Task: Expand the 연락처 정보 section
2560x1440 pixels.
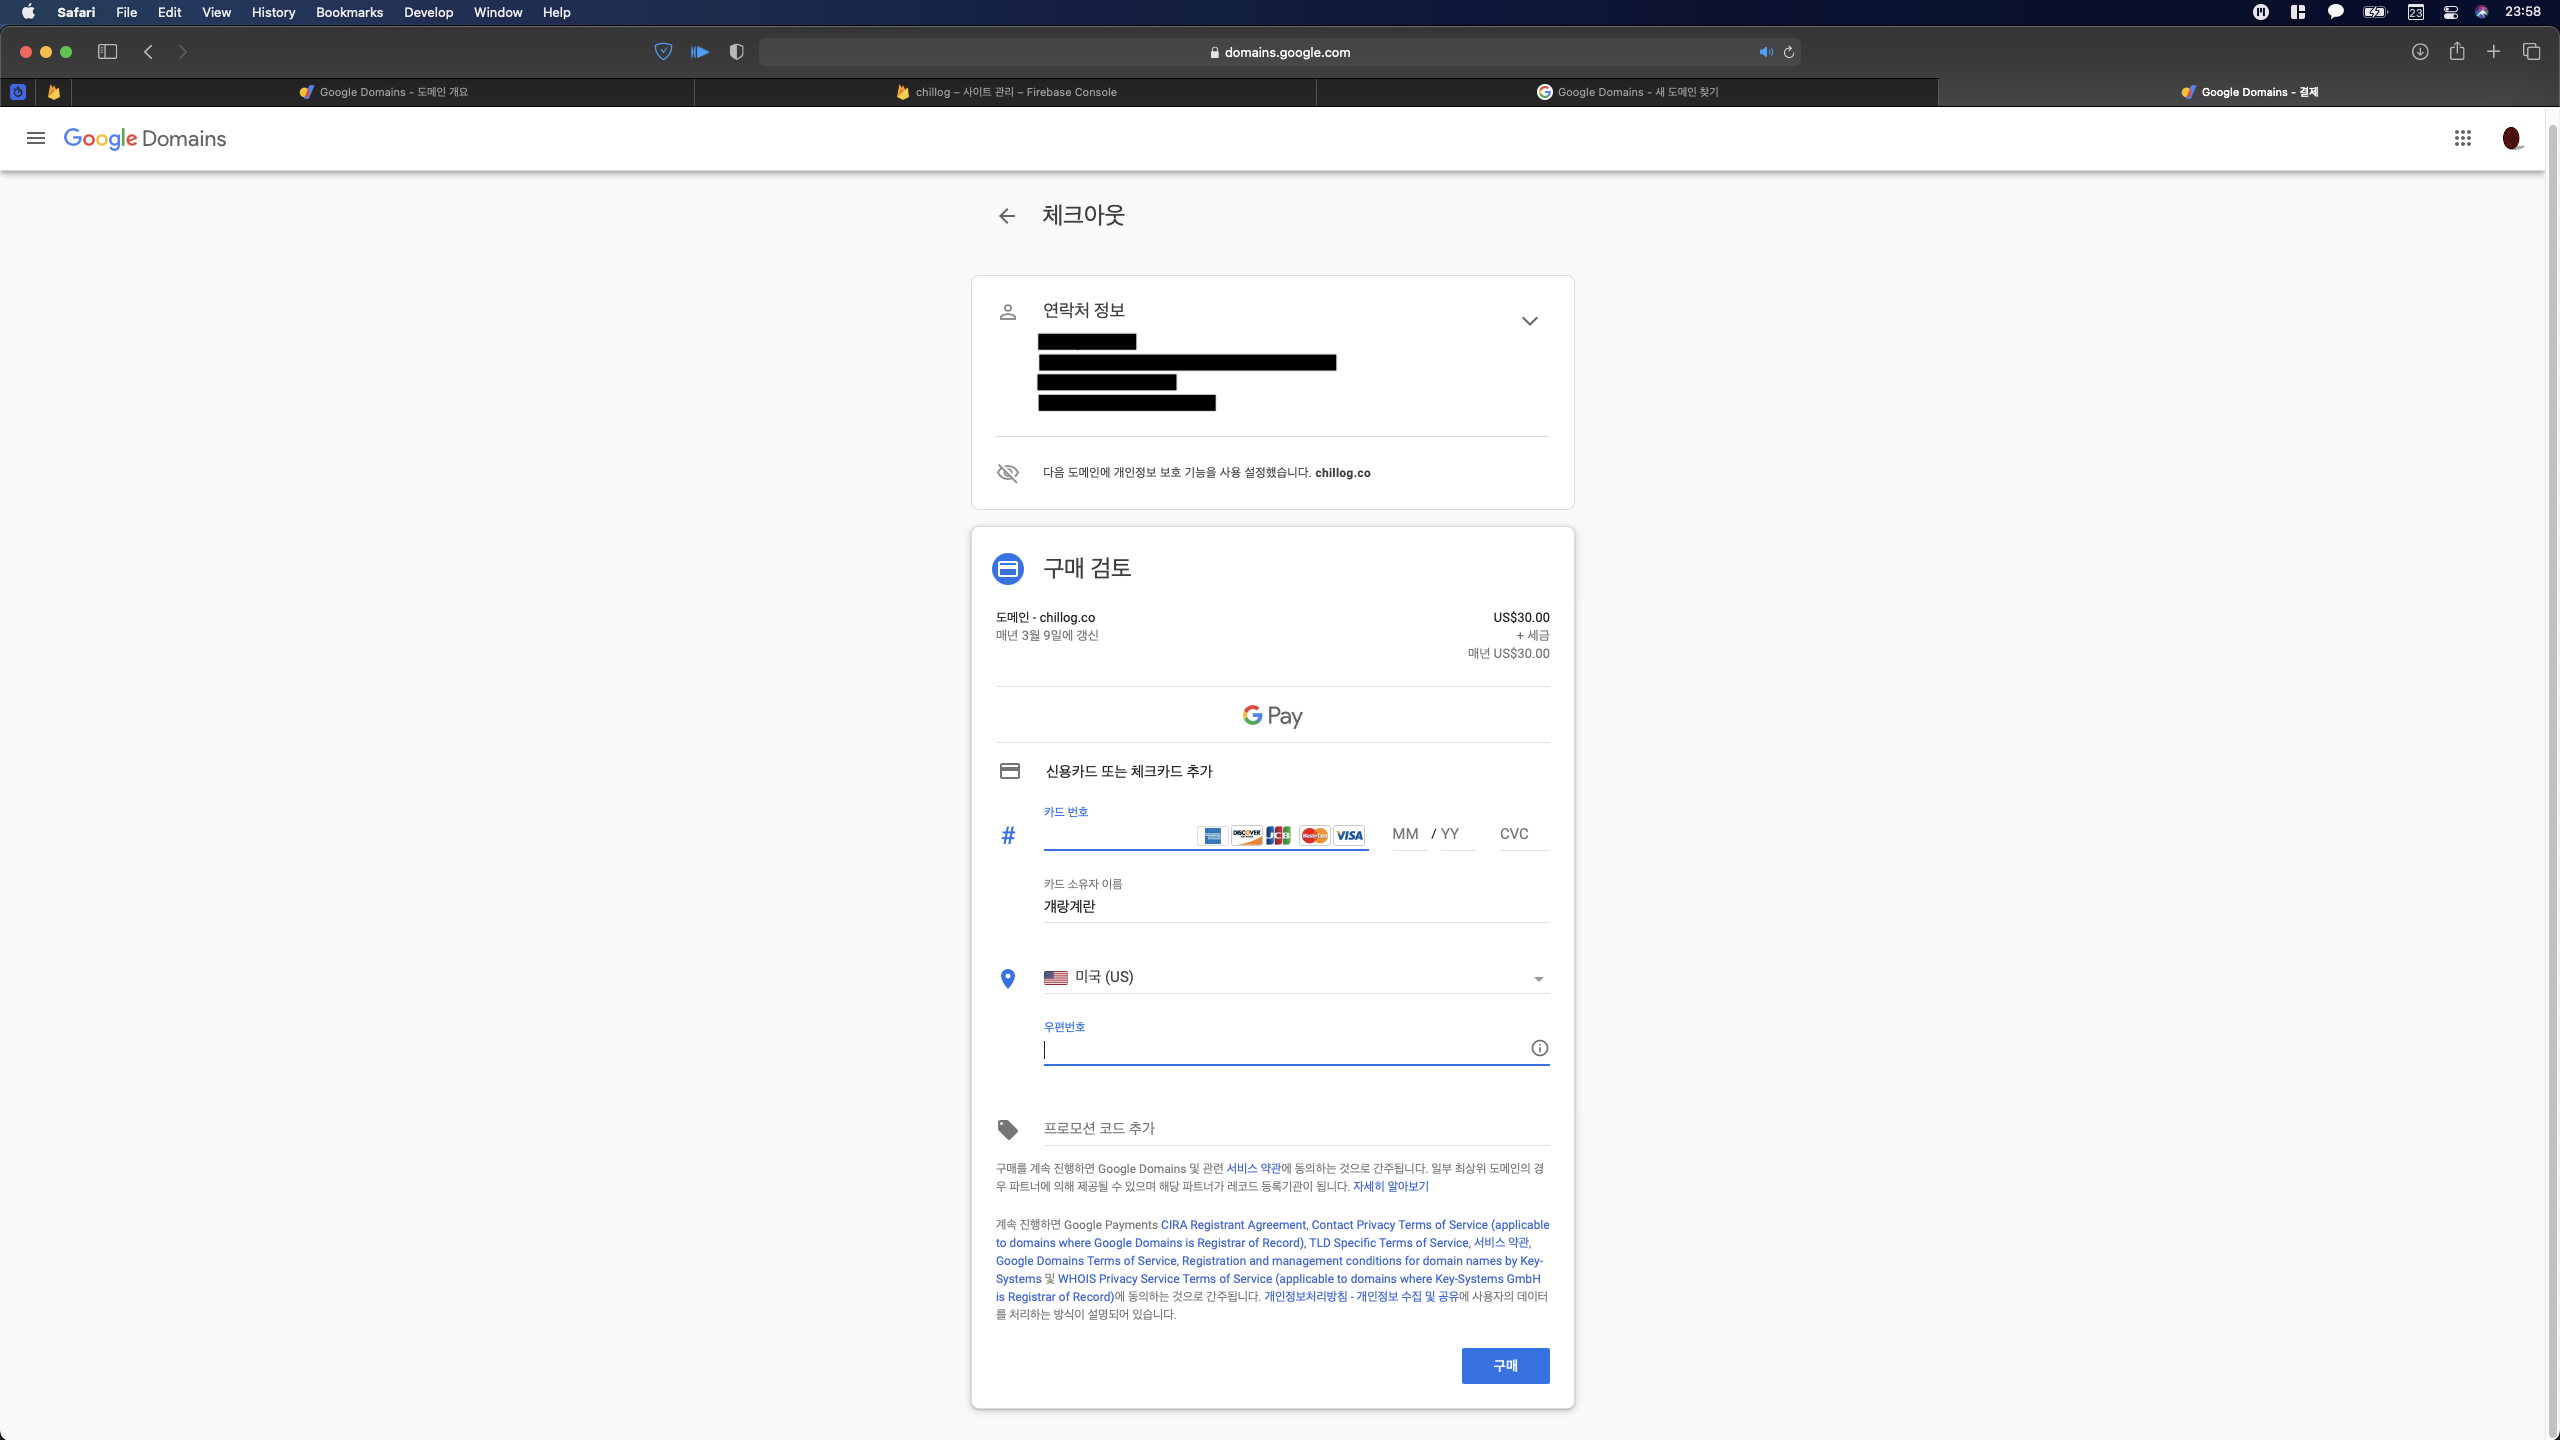Action: click(1529, 321)
